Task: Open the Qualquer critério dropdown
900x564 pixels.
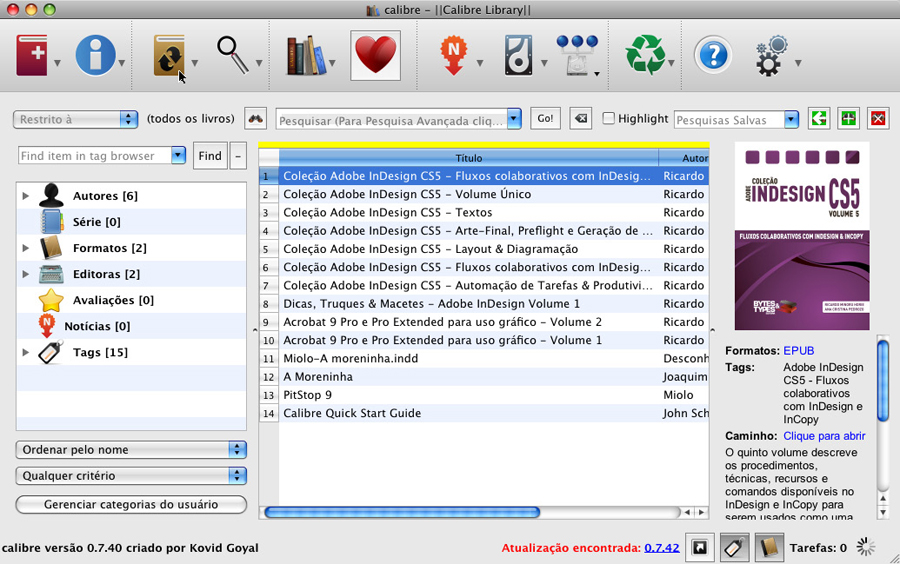Action: click(x=131, y=476)
